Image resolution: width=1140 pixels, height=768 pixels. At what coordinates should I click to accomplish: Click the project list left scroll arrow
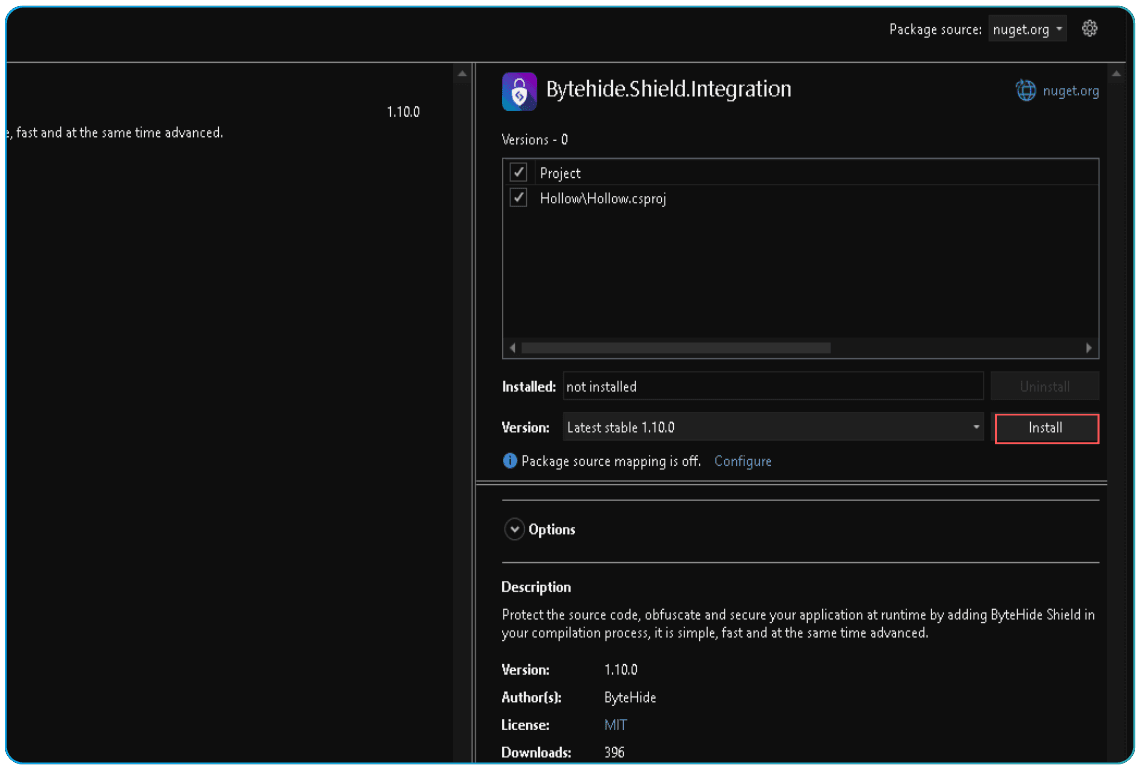coord(513,348)
